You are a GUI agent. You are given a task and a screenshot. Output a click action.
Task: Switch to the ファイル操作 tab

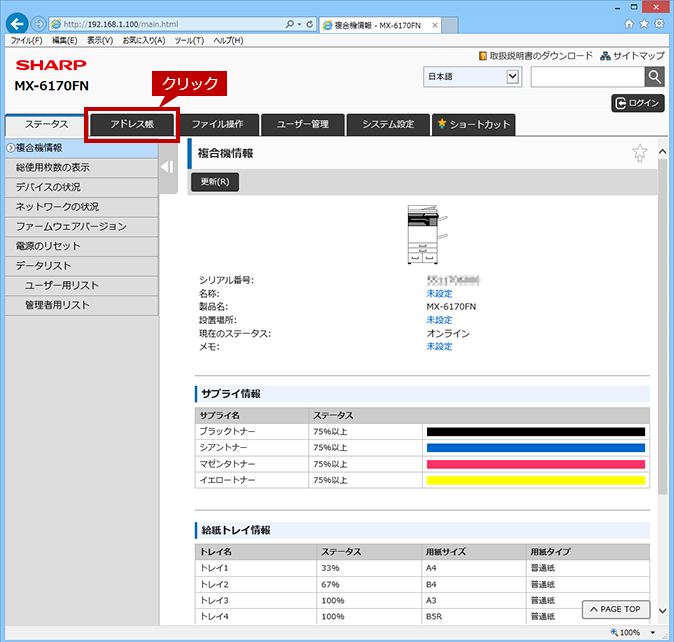(x=218, y=125)
